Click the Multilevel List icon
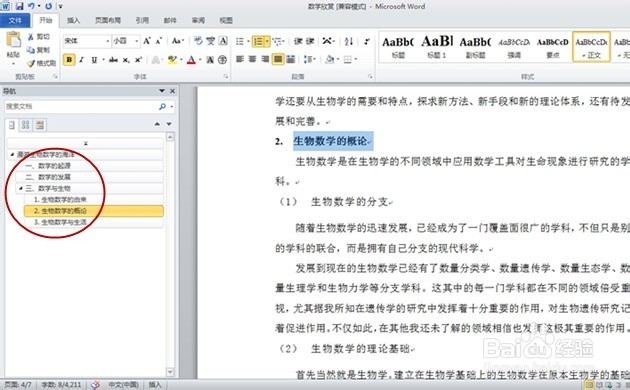Viewport: 630px width, 390px height. tap(276, 41)
